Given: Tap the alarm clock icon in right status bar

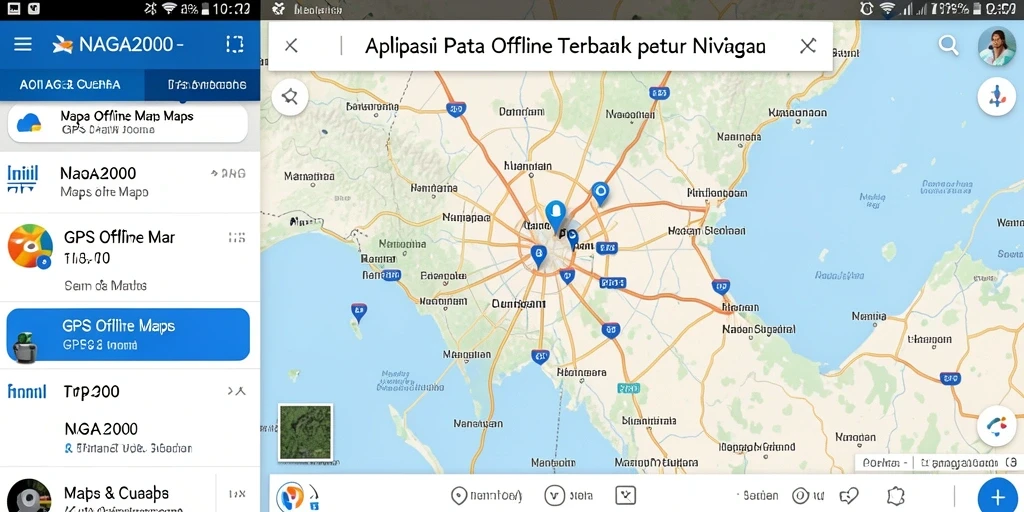Looking at the screenshot, I should 867,8.
